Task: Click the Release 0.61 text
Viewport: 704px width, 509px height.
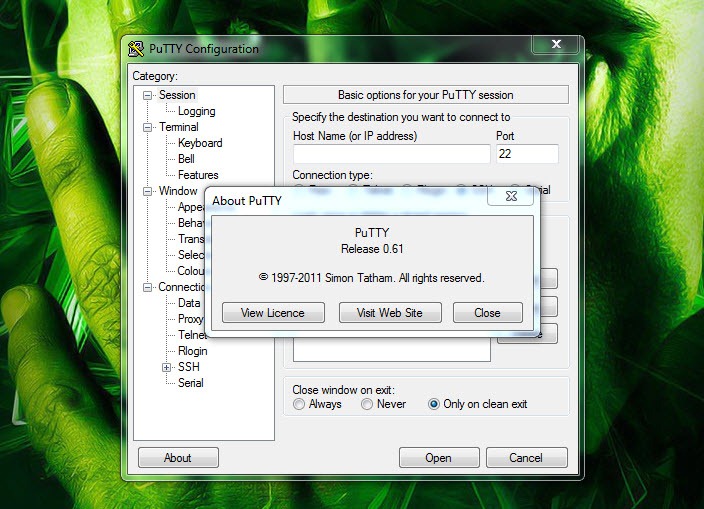Action: (372, 249)
